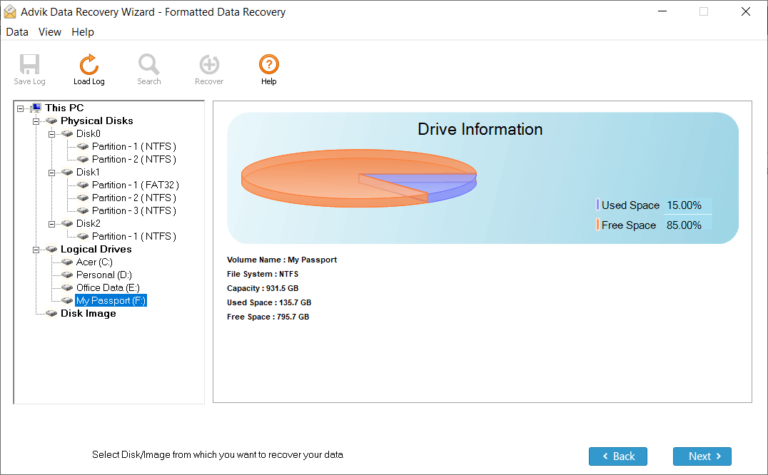768x475 pixels.
Task: Open the View menu
Action: (50, 32)
